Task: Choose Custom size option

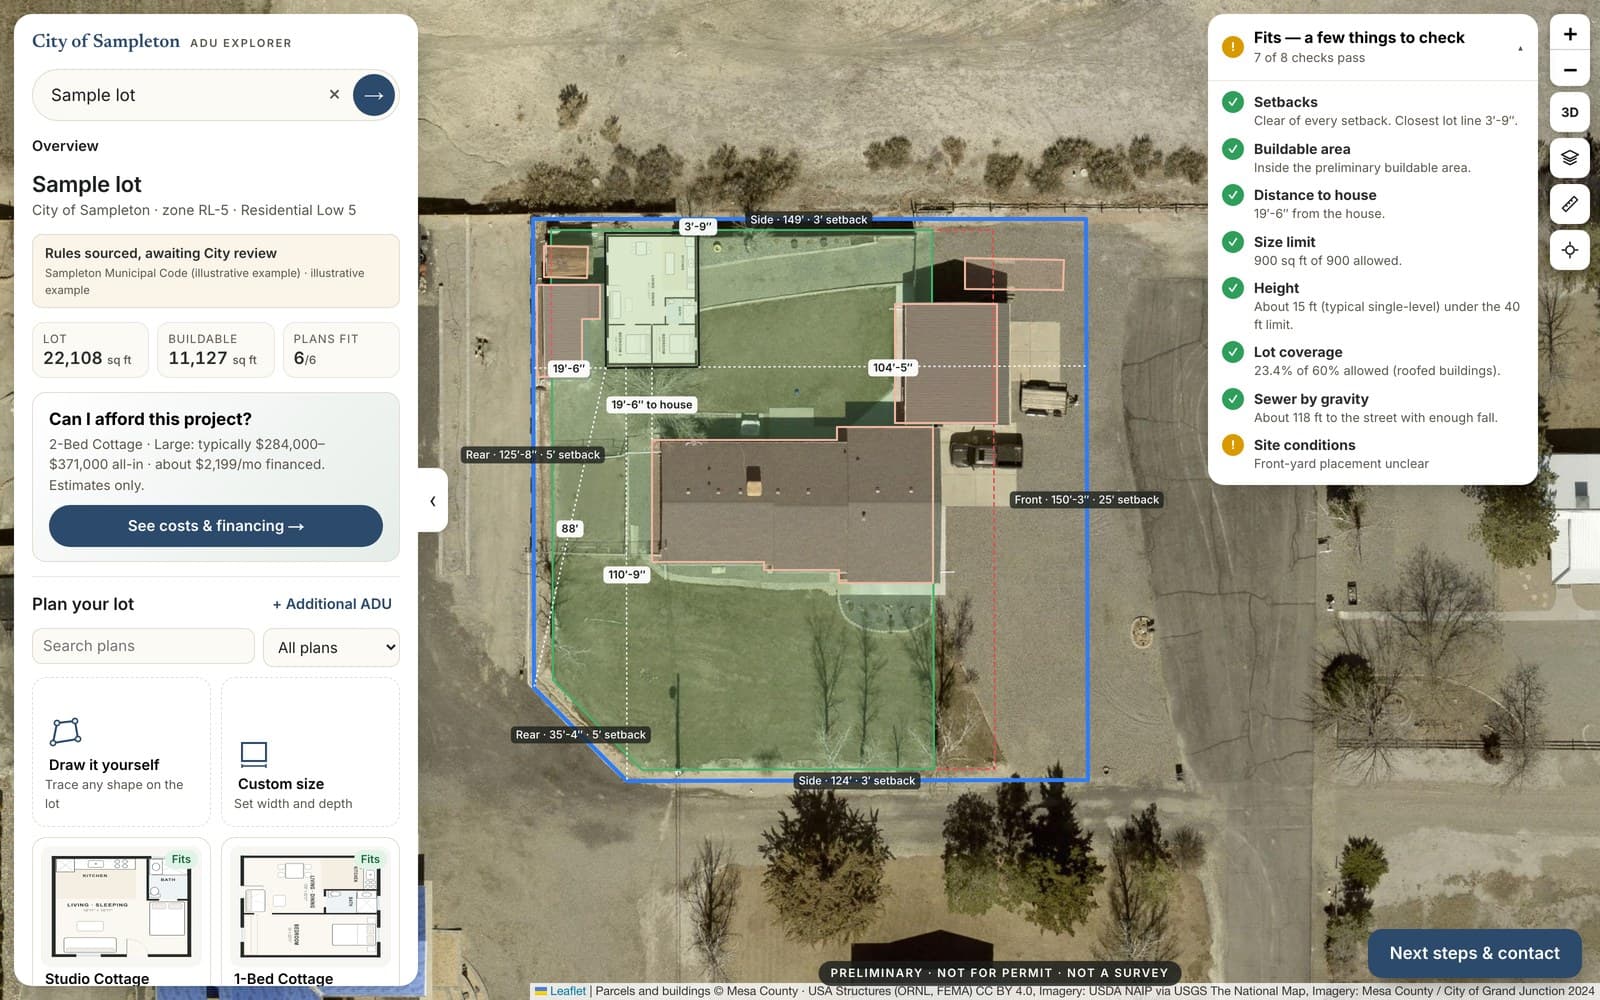Action: point(310,752)
